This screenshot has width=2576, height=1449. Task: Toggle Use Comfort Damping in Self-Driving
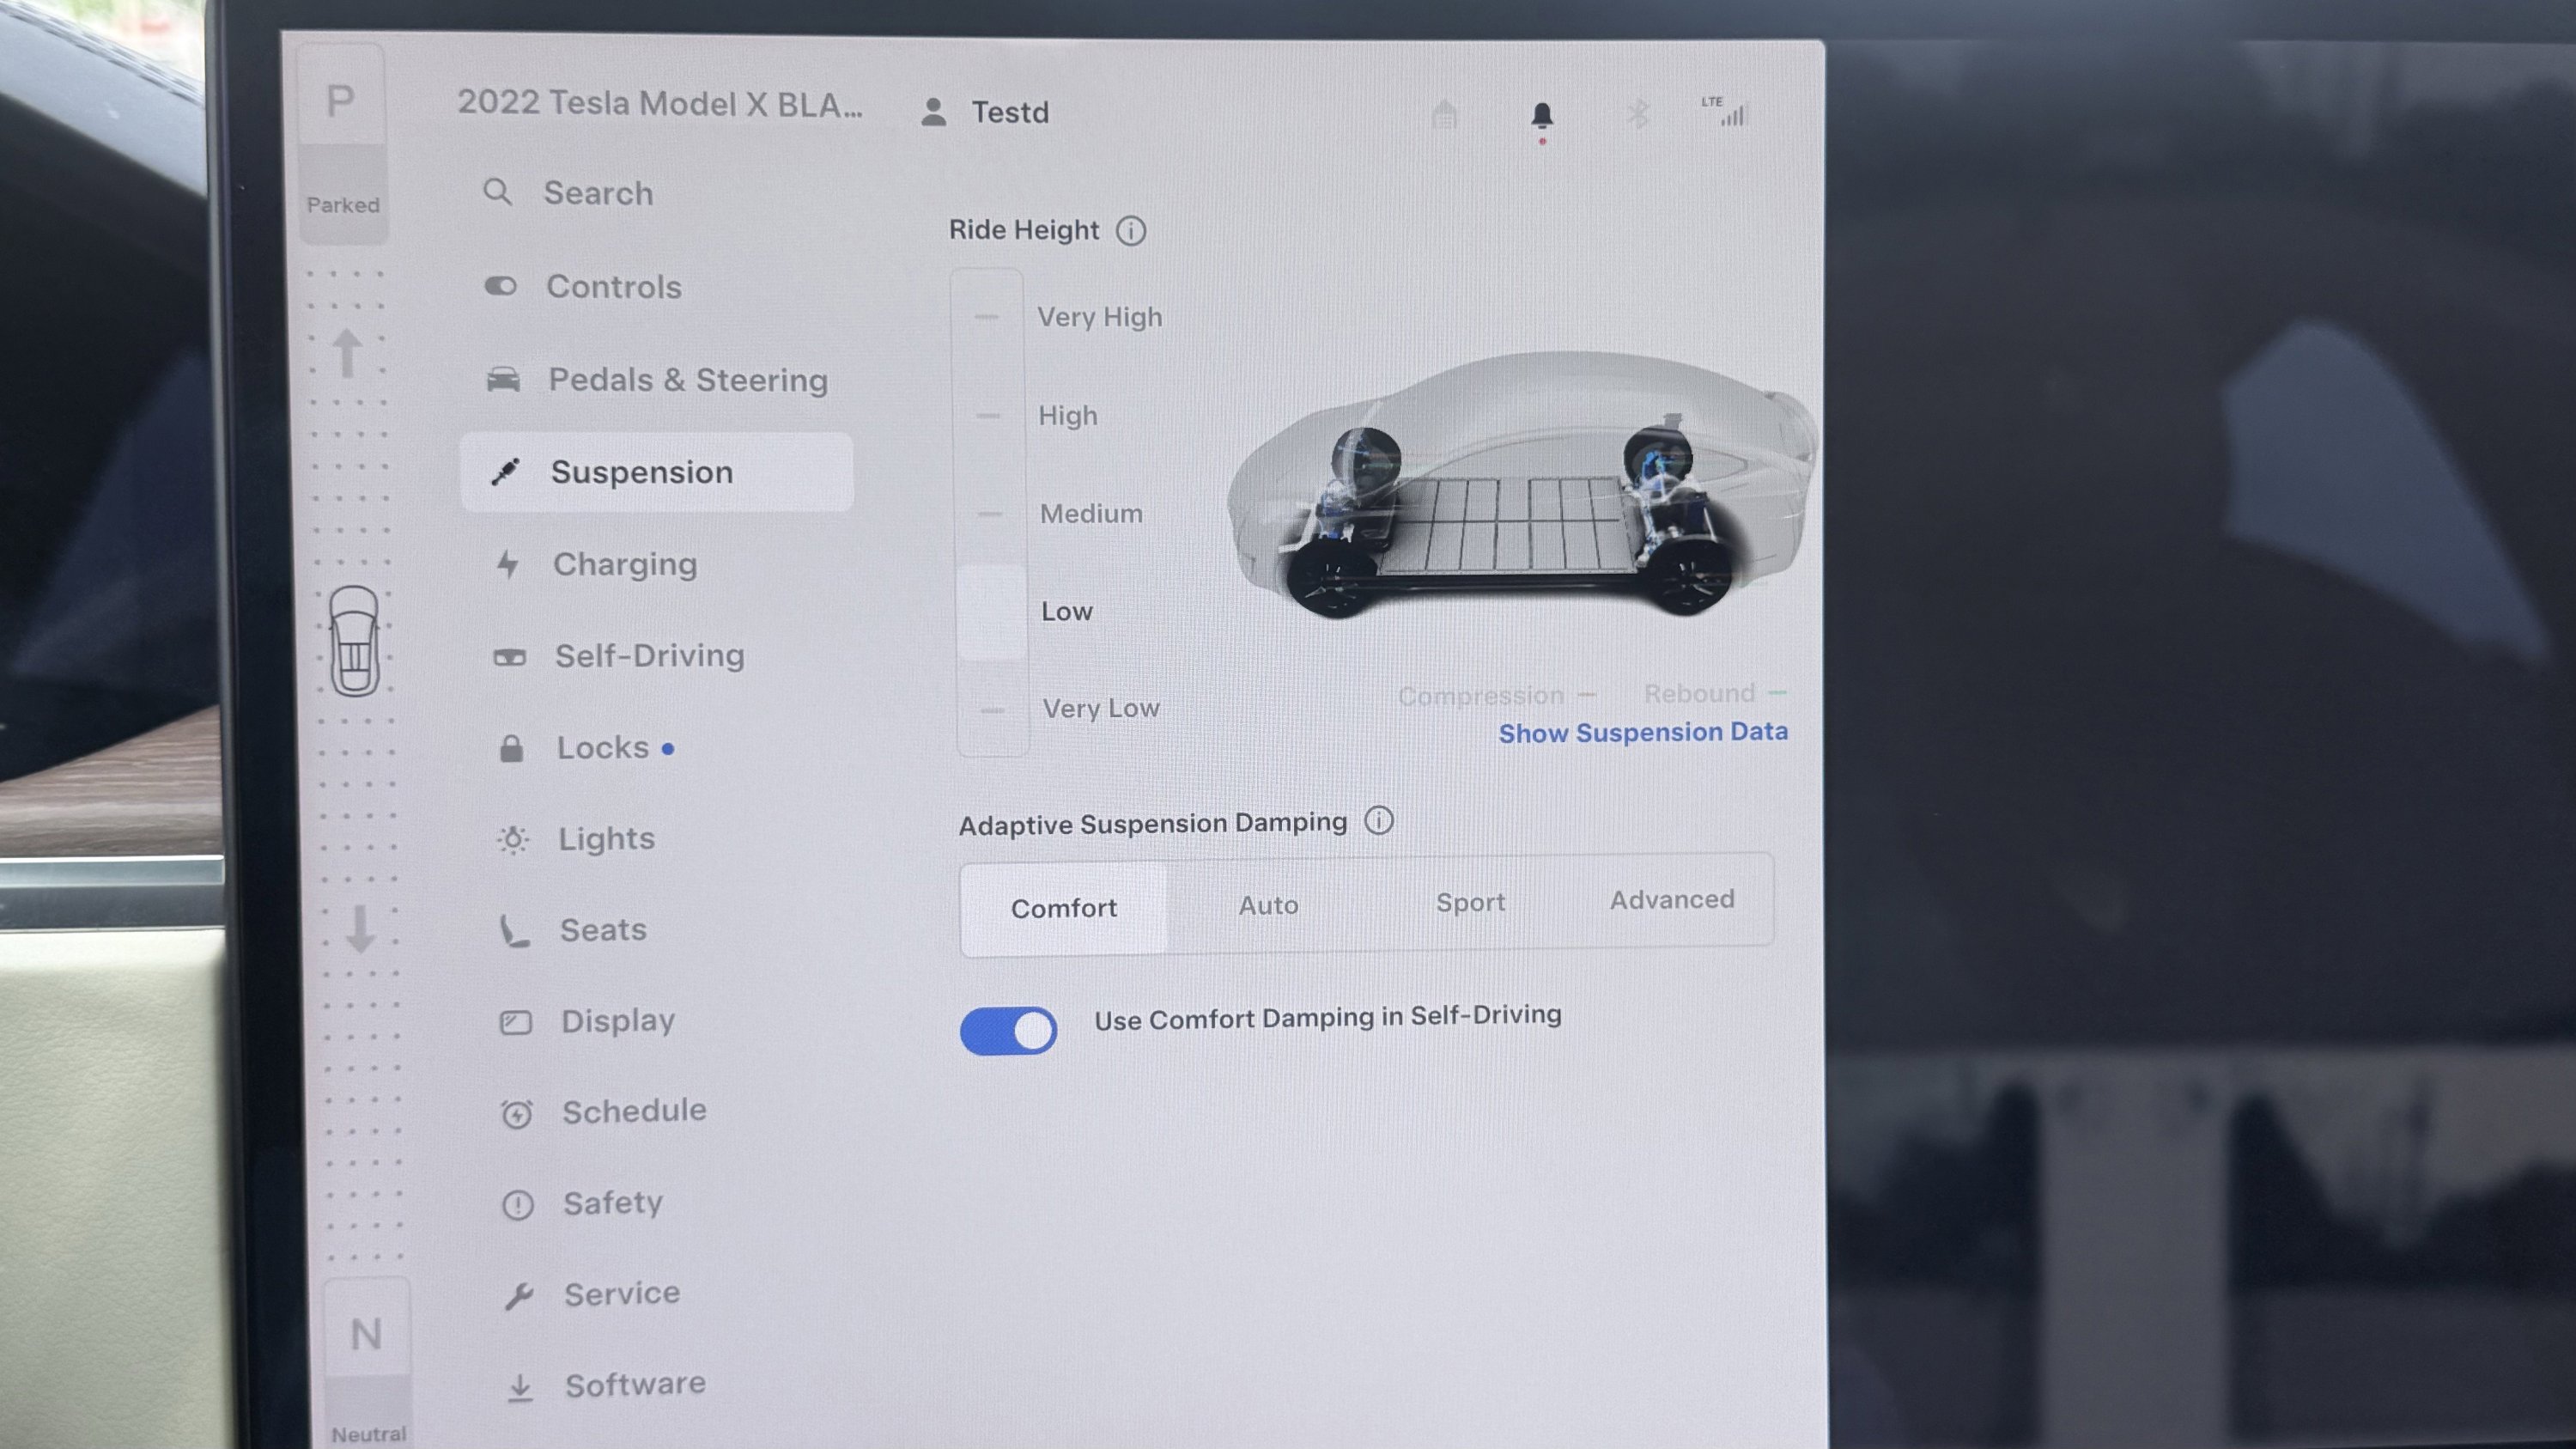[1008, 1030]
